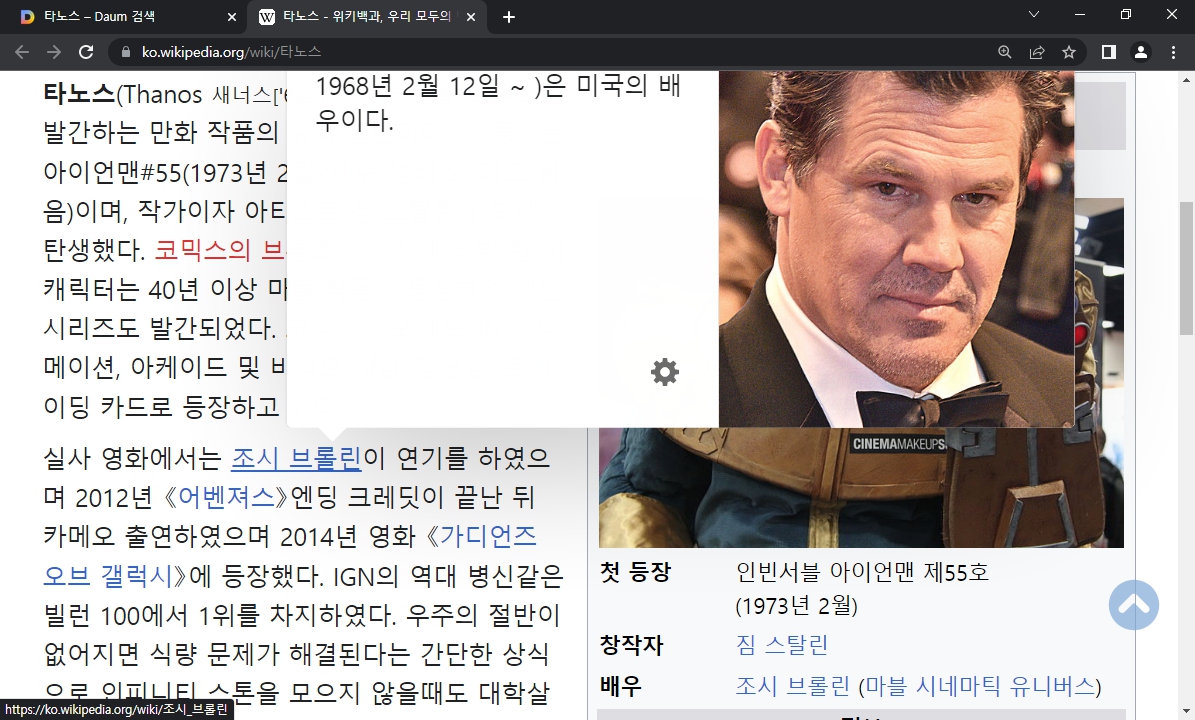Open the Chrome profile avatar
The image size is (1195, 720).
pyautogui.click(x=1141, y=52)
